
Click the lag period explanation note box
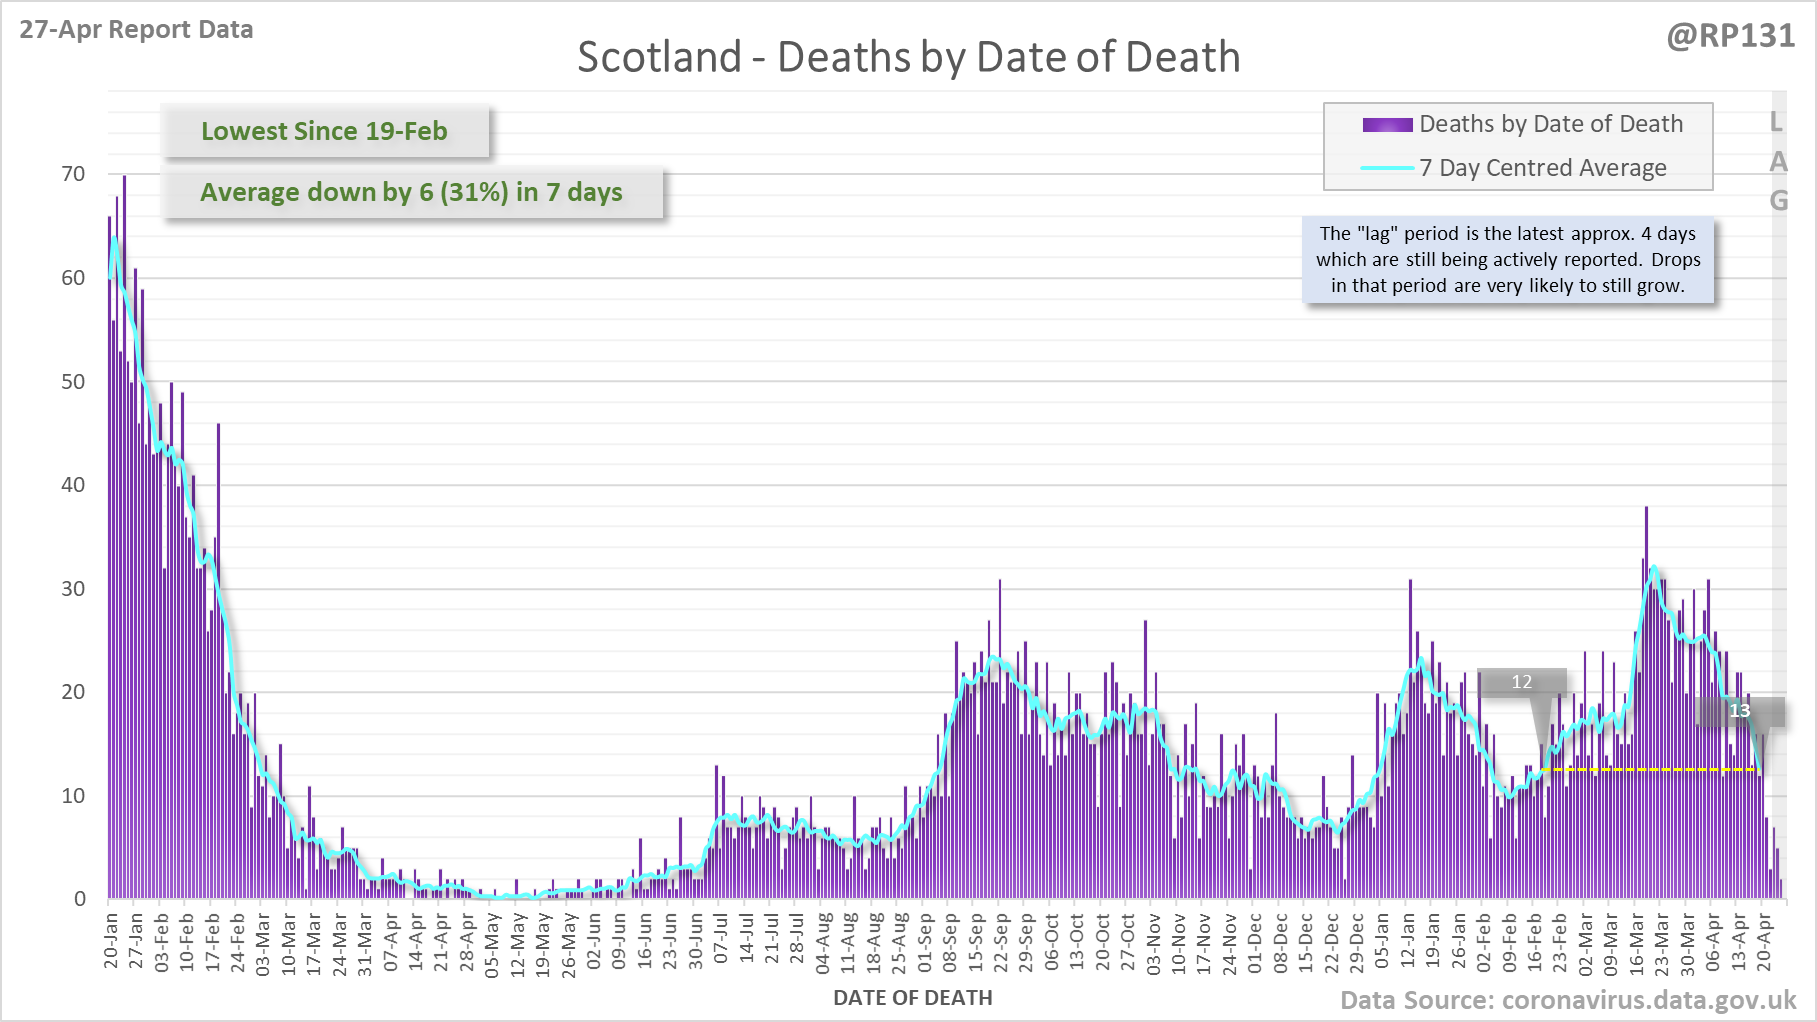click(1507, 260)
